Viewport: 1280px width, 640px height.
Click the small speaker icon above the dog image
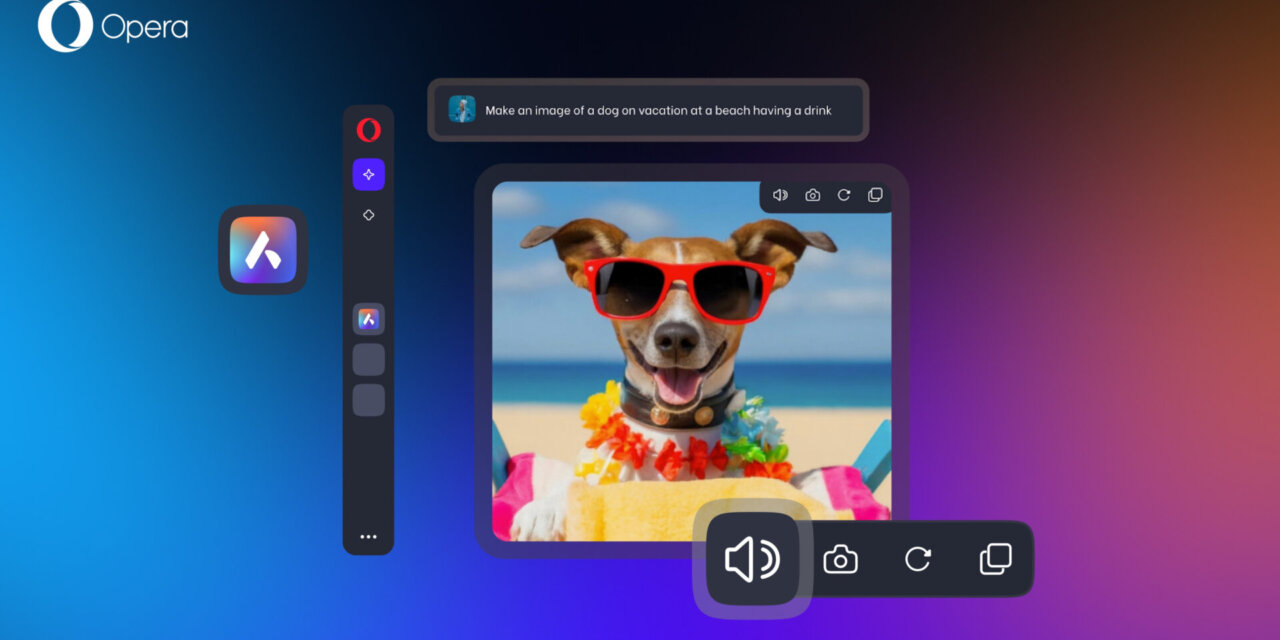coord(781,195)
